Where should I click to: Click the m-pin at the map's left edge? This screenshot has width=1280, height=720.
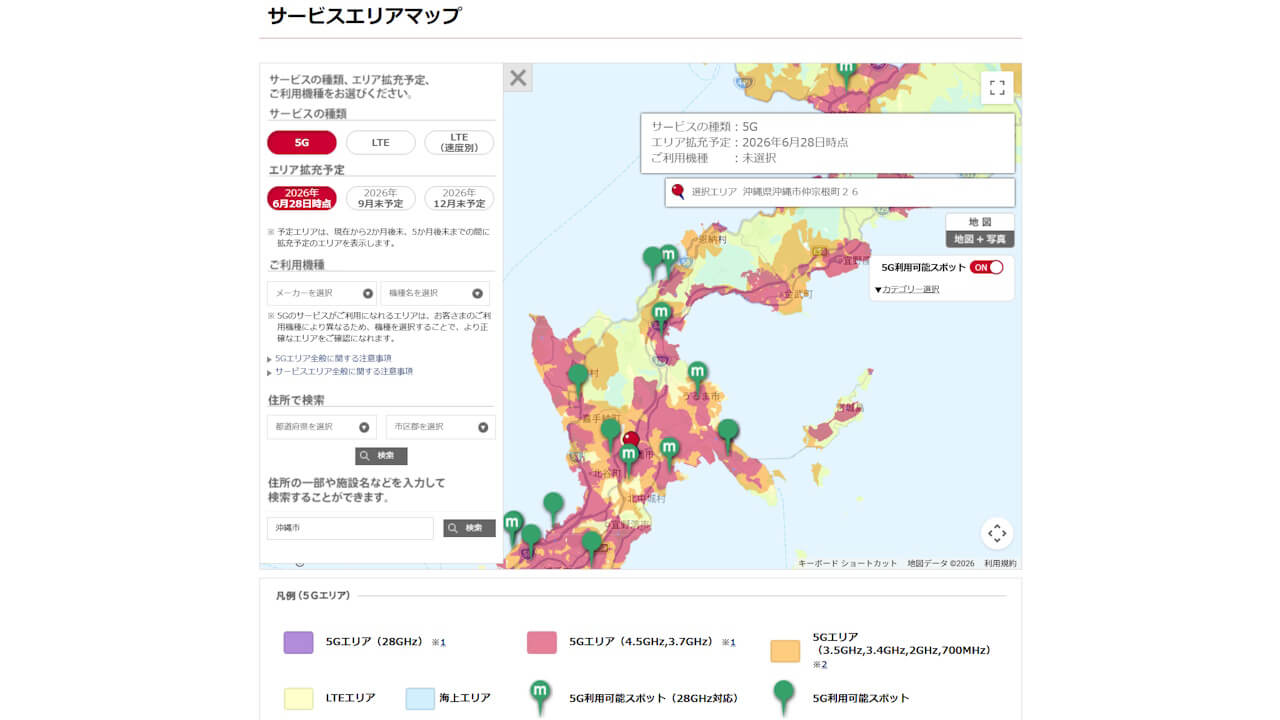pyautogui.click(x=513, y=527)
